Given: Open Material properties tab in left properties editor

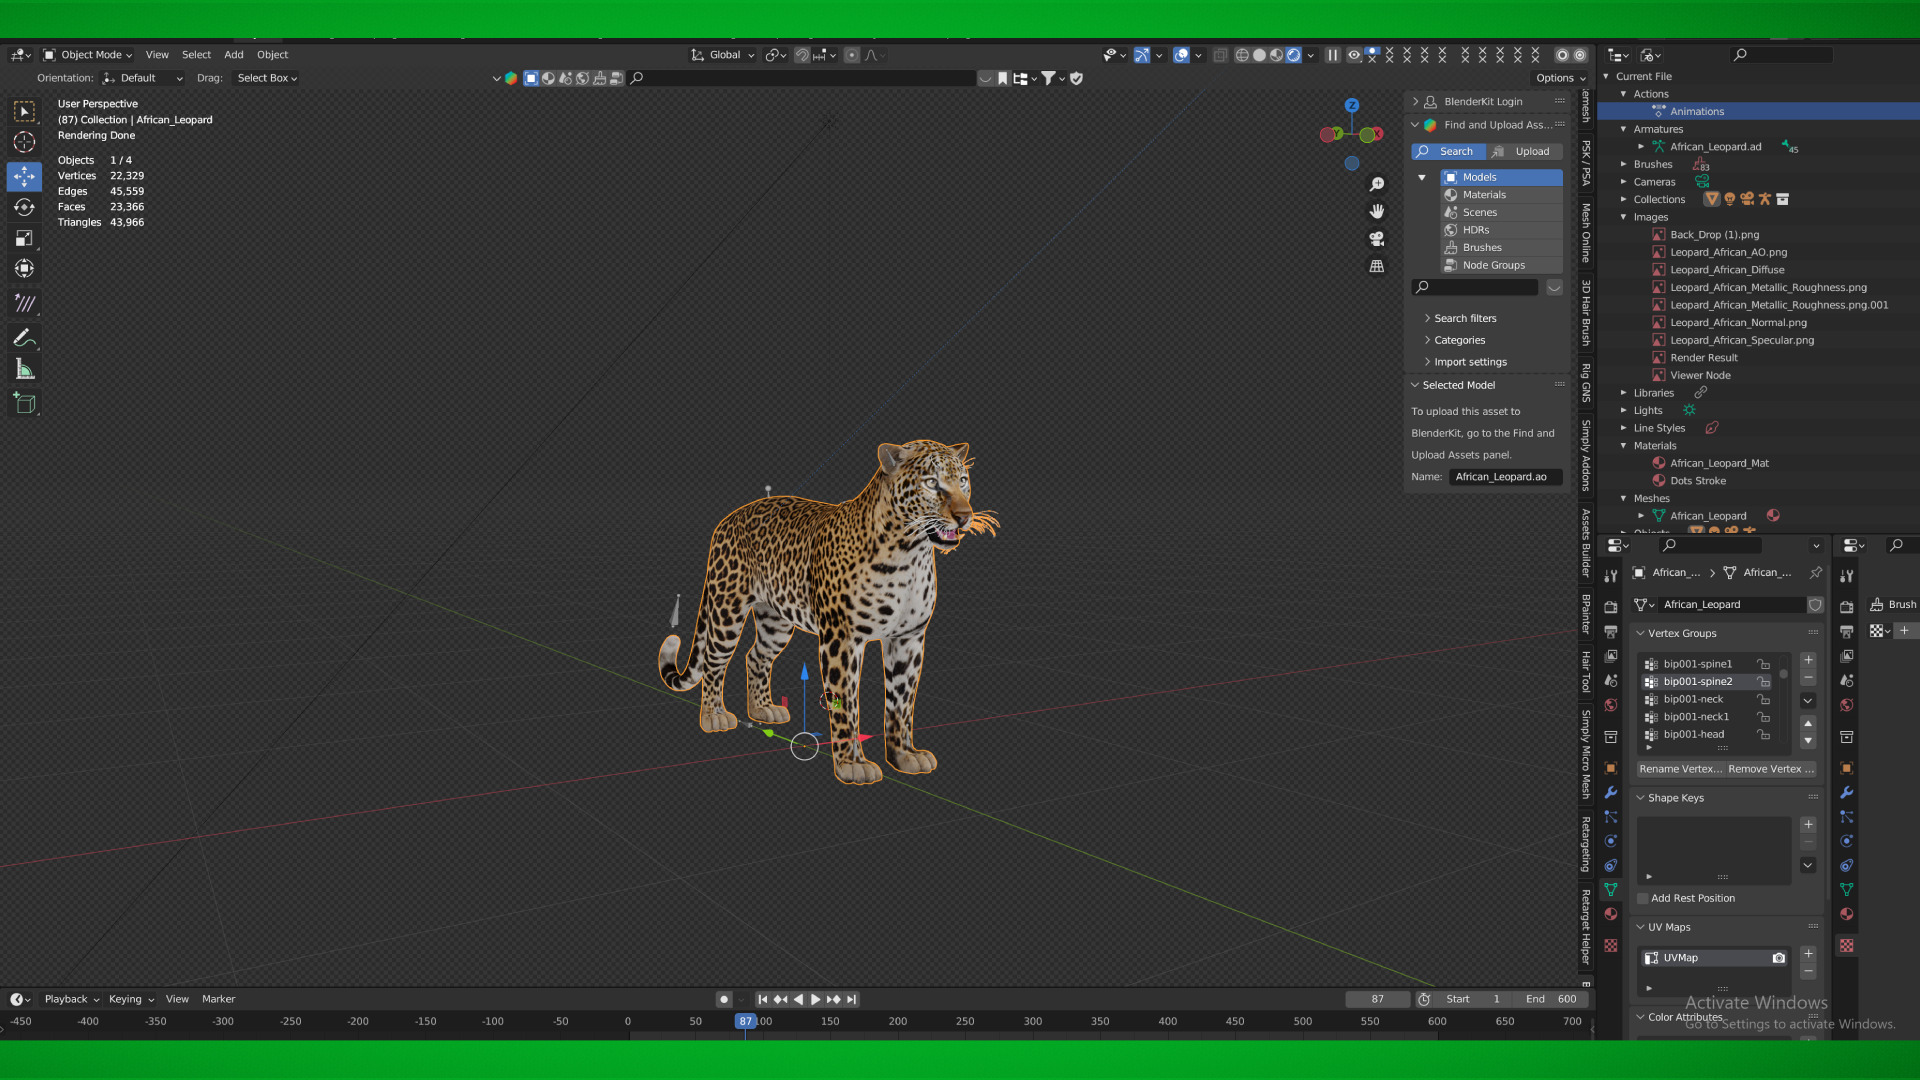Looking at the screenshot, I should click(1610, 914).
